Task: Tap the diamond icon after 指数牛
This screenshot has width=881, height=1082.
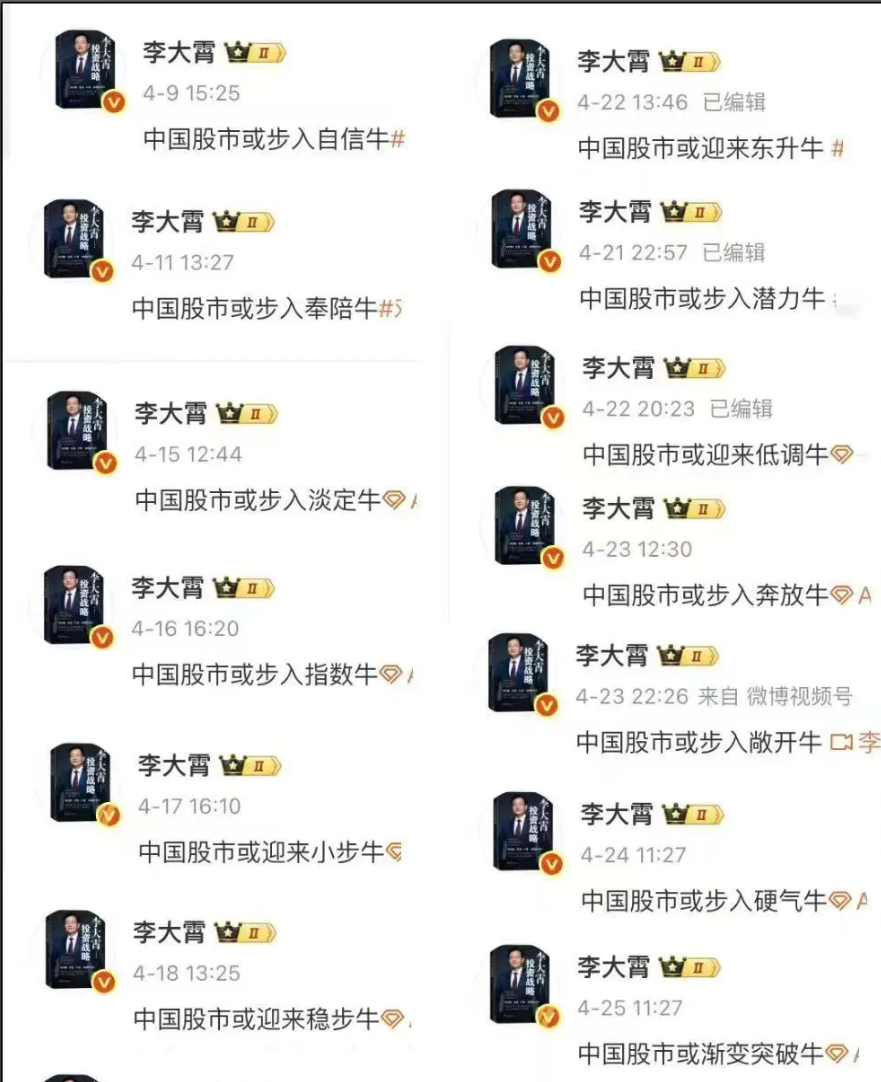Action: pyautogui.click(x=391, y=674)
